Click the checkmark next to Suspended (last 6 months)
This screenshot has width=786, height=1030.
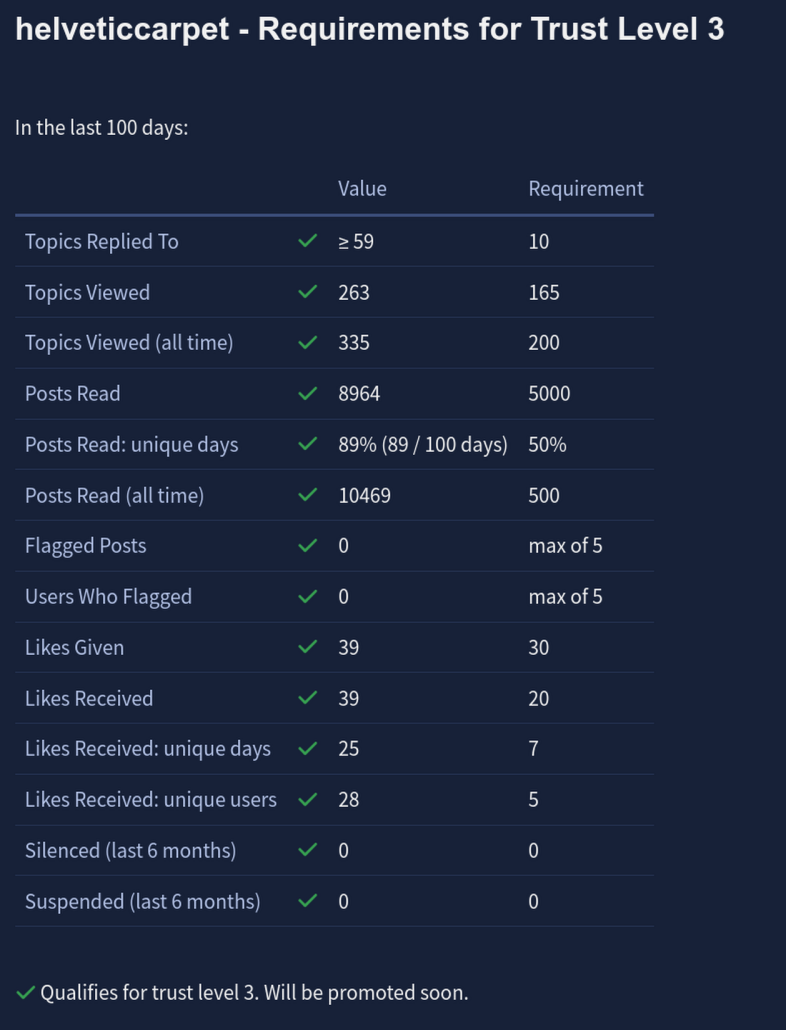[x=307, y=901]
